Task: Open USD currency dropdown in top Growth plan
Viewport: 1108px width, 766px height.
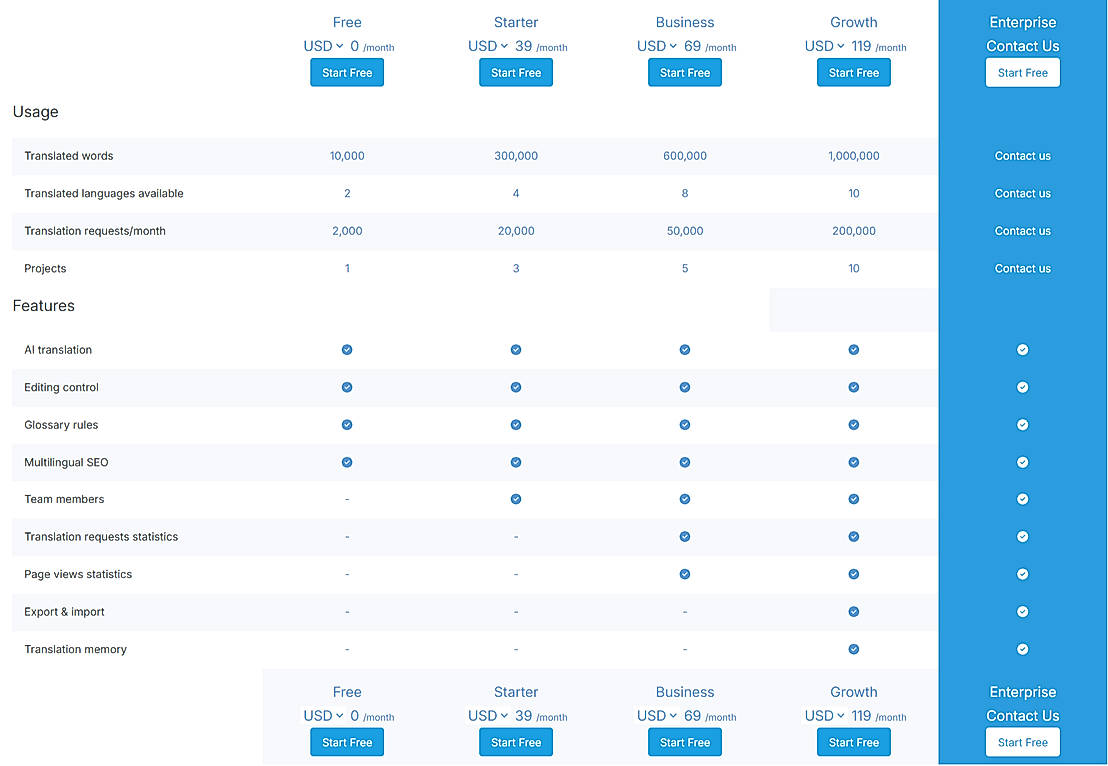Action: pos(825,46)
